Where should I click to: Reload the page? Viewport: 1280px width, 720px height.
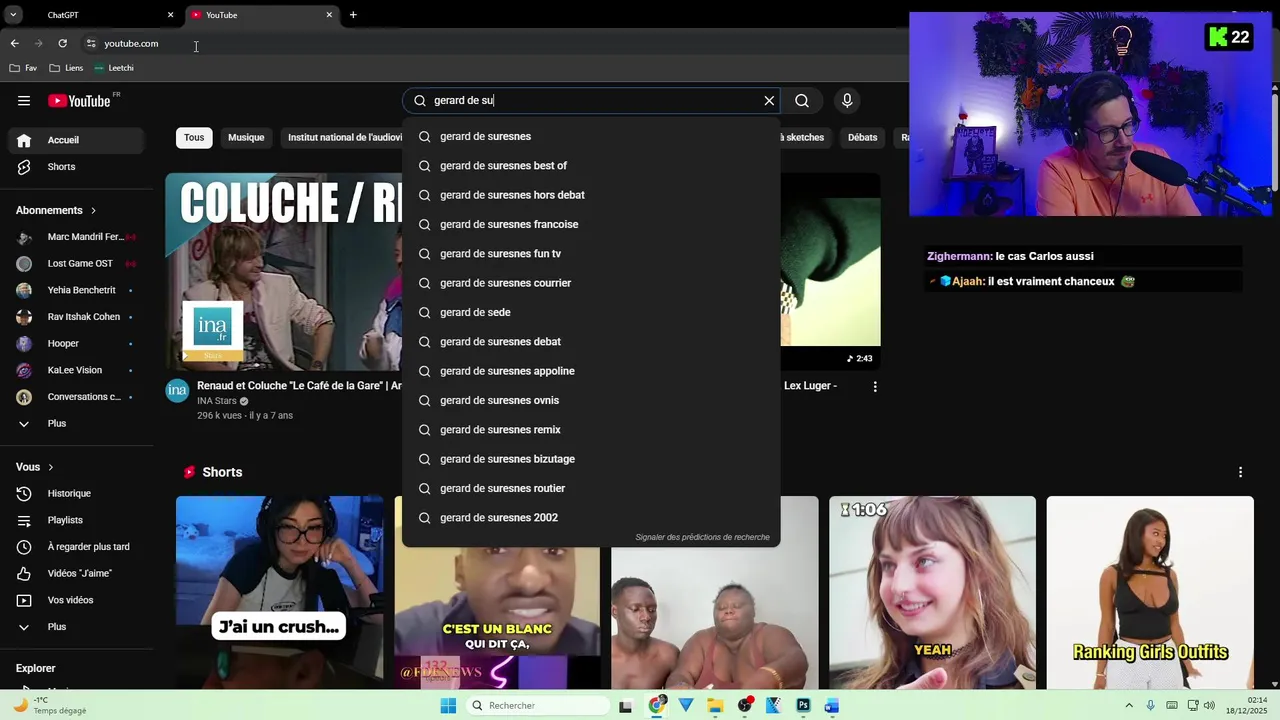(62, 44)
